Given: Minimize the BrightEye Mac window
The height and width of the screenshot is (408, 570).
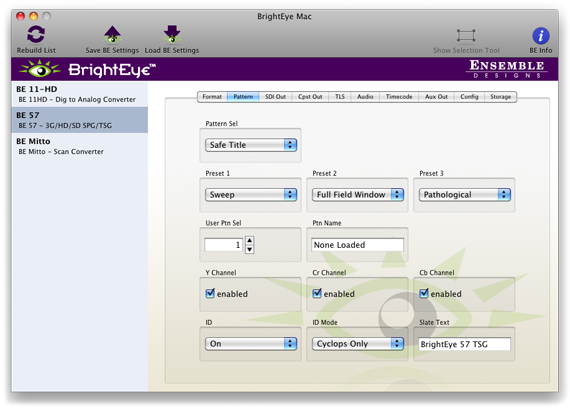Looking at the screenshot, I should [33, 16].
